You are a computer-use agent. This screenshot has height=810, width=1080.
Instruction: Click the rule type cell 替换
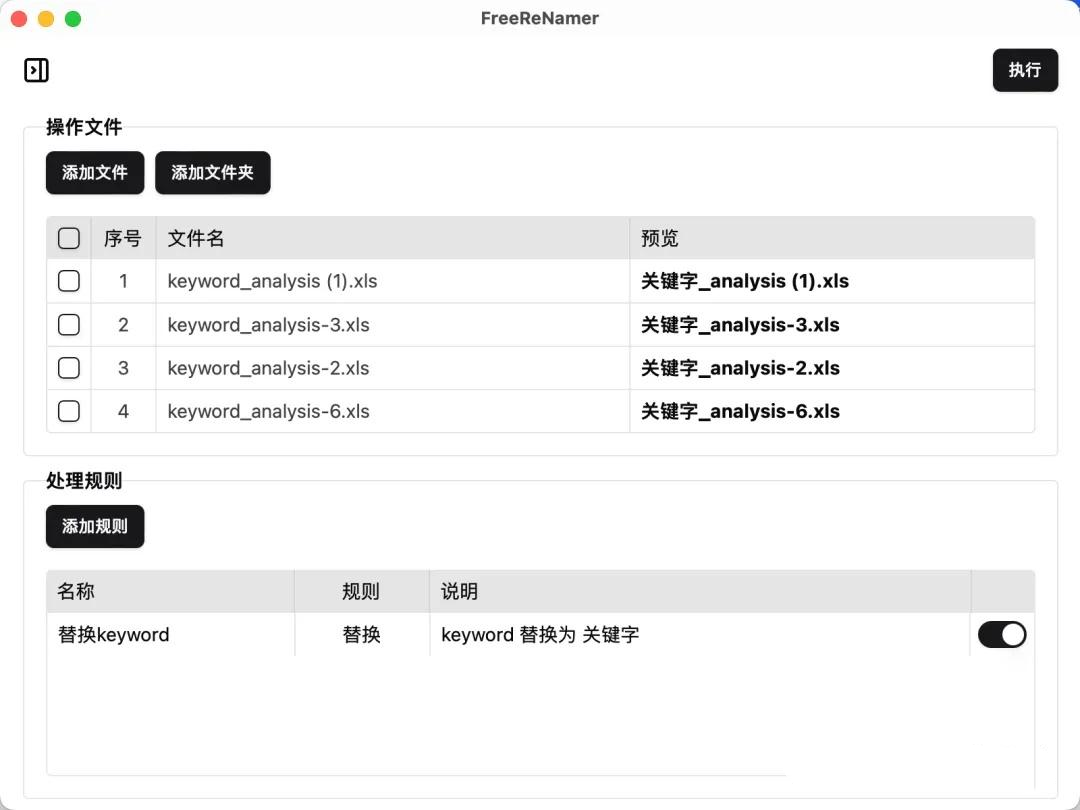[362, 634]
